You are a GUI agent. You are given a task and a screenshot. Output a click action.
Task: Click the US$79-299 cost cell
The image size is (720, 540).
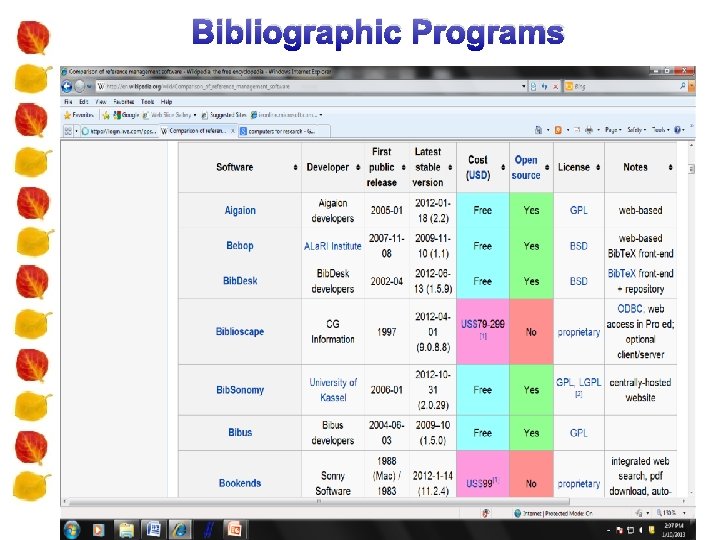pos(483,332)
